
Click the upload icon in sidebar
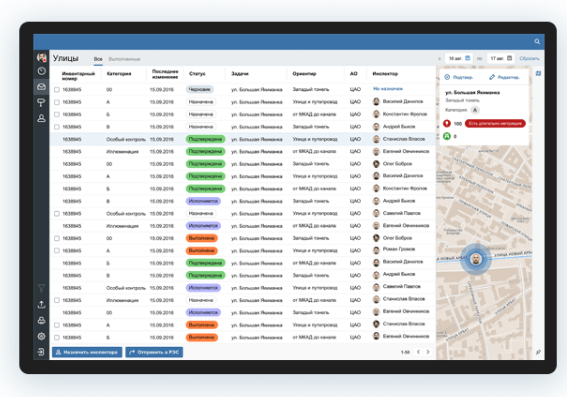coord(41,304)
